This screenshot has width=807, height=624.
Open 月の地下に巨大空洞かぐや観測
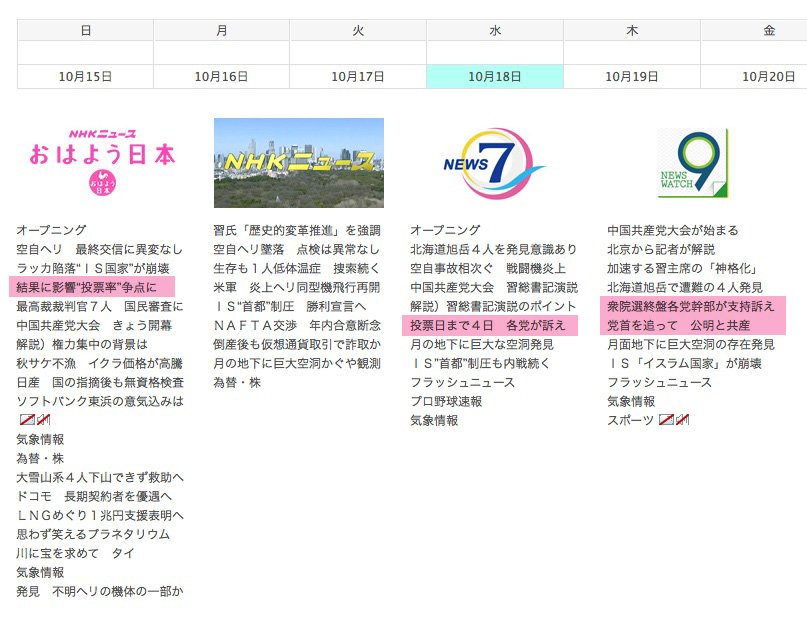[x=297, y=363]
